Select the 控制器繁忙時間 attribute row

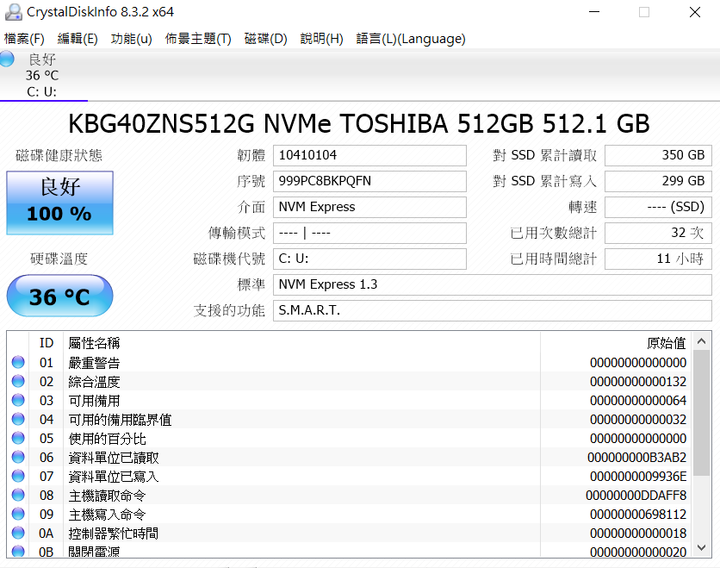click(x=349, y=534)
